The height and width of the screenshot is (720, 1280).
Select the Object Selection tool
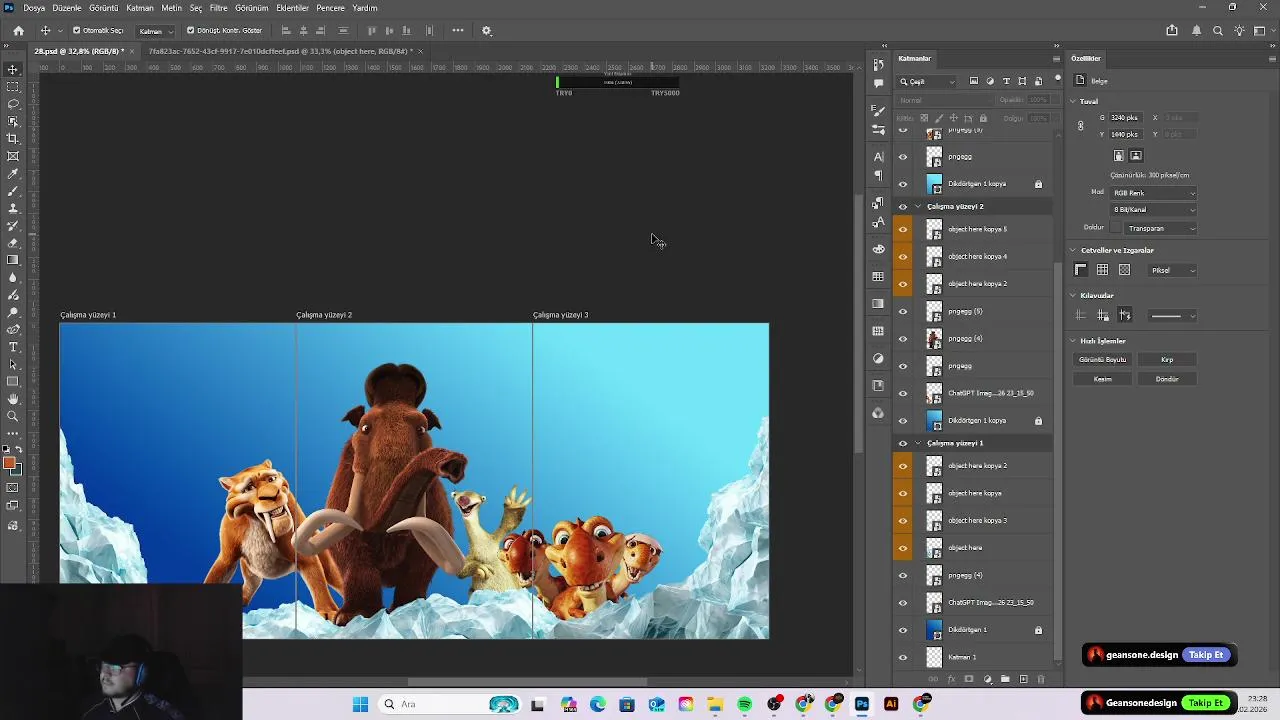click(13, 121)
